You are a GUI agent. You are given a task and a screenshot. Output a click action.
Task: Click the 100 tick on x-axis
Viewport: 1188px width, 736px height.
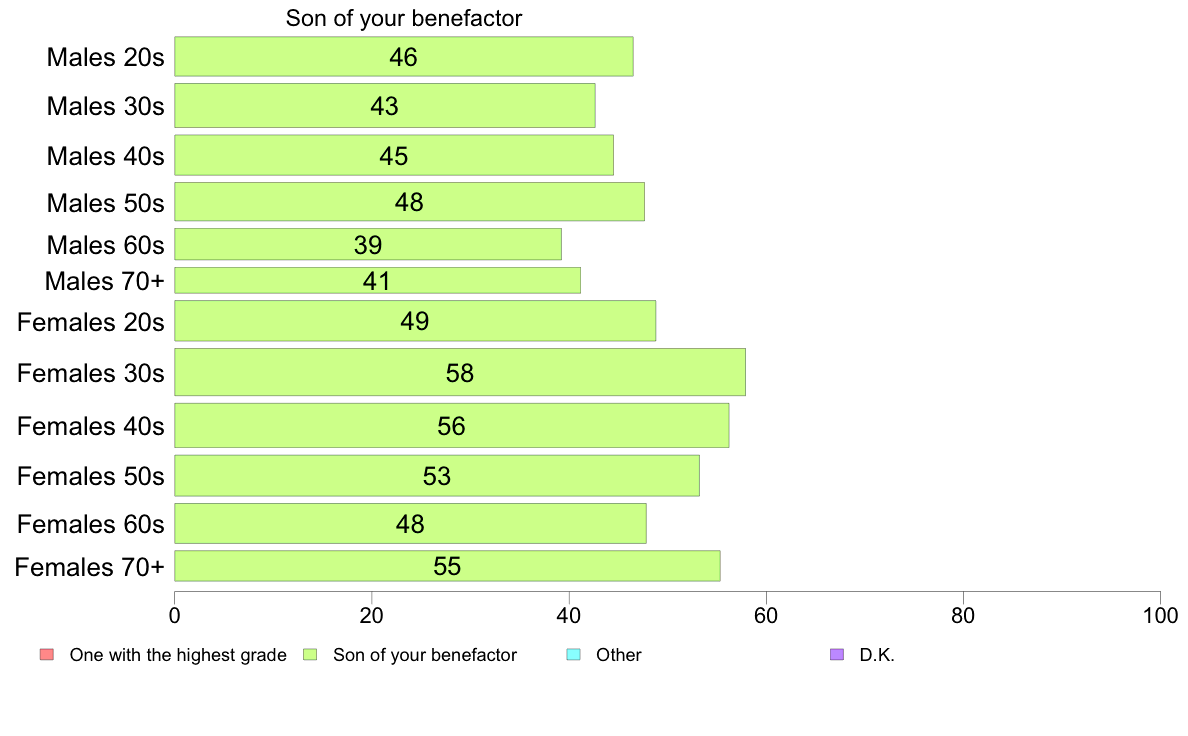(1160, 615)
